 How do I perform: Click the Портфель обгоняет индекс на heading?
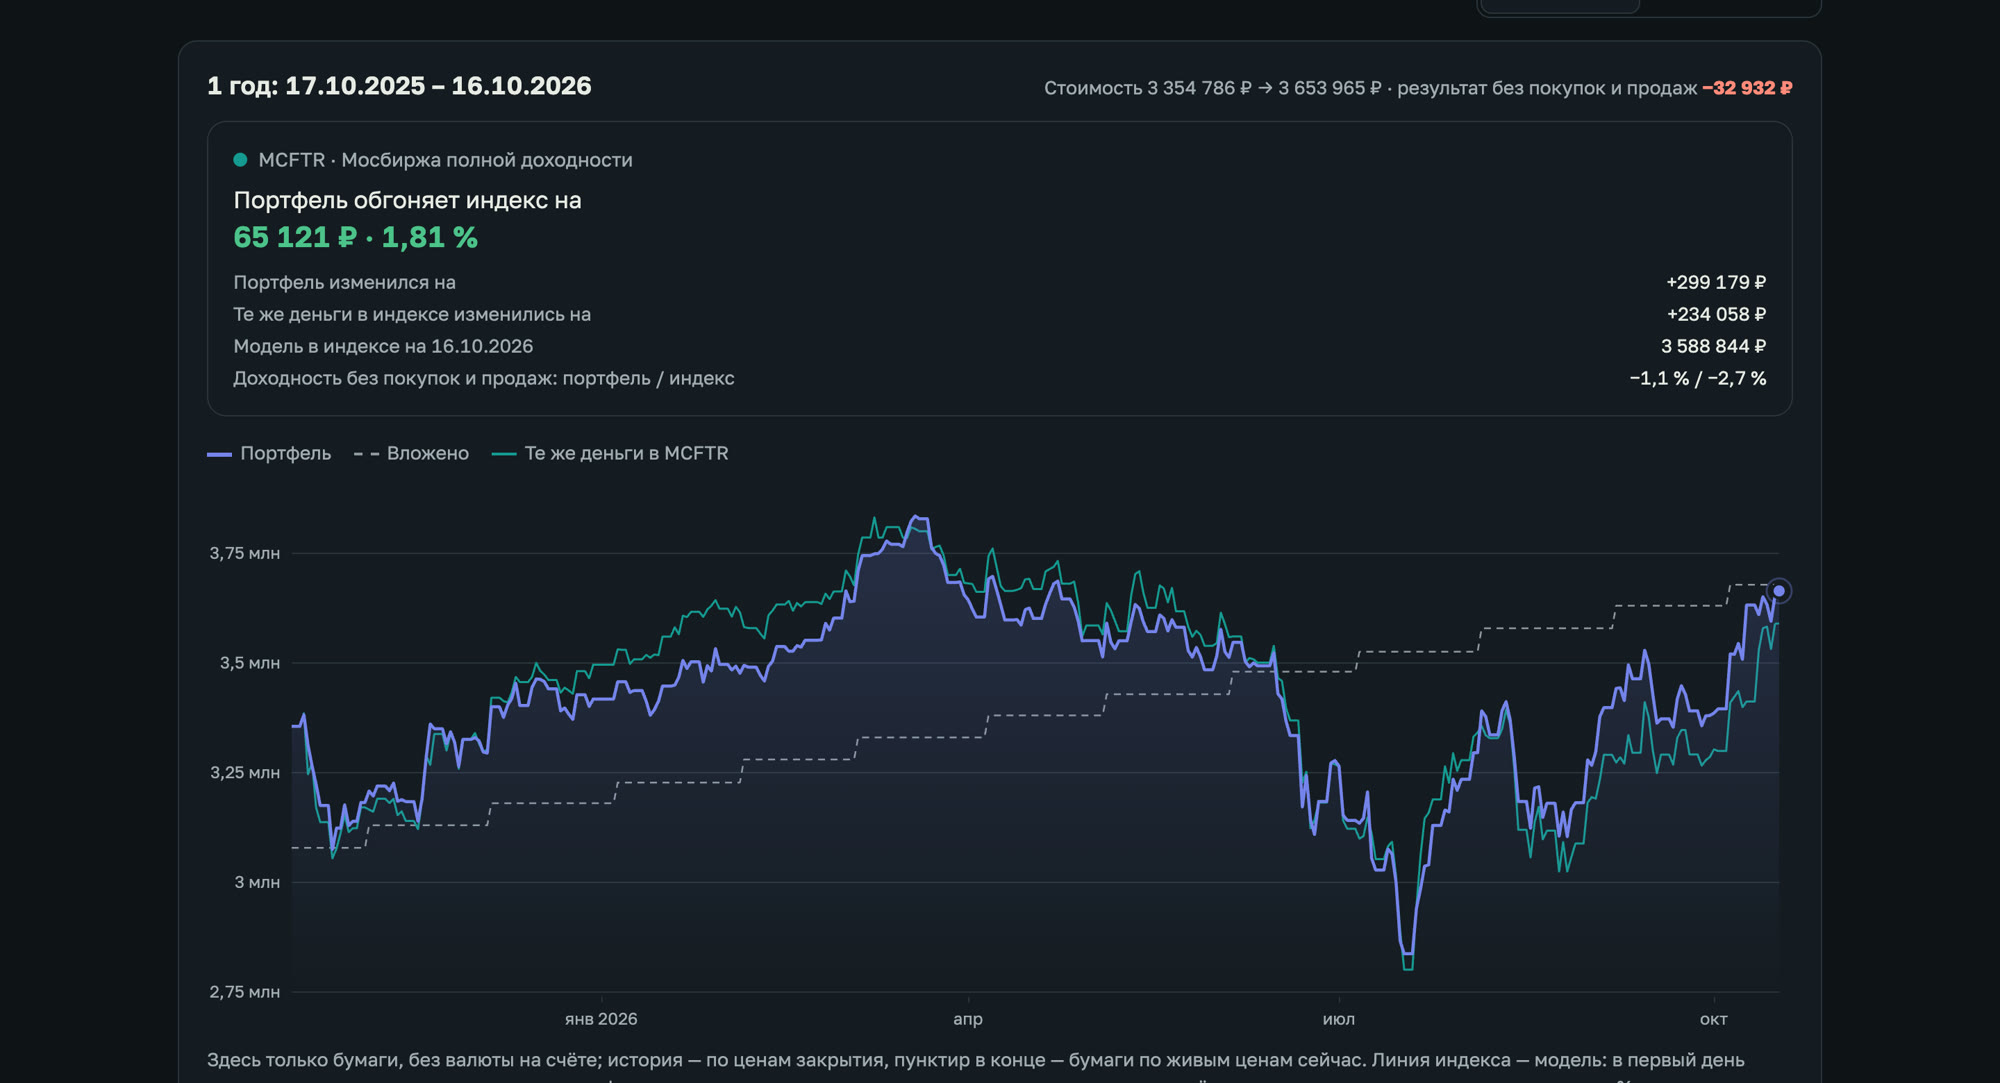click(x=407, y=200)
